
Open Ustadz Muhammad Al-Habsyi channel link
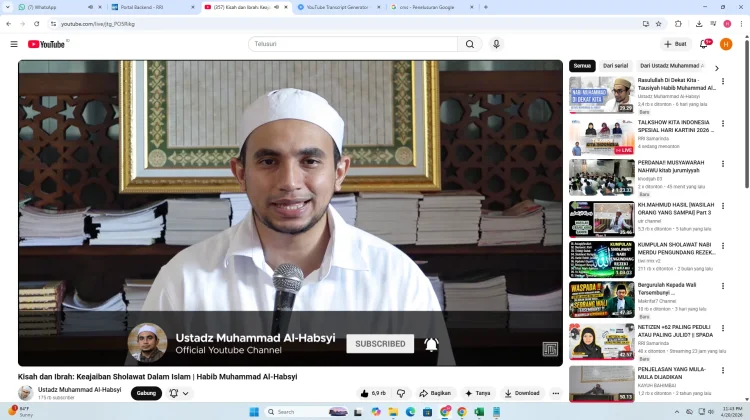[79, 390]
